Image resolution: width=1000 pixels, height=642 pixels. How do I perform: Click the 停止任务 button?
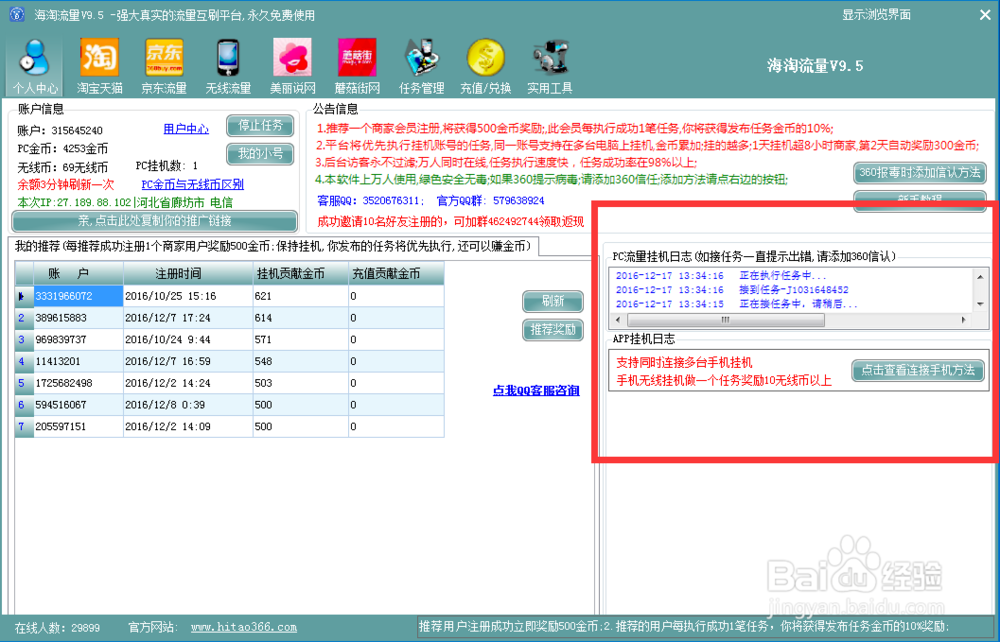point(260,126)
